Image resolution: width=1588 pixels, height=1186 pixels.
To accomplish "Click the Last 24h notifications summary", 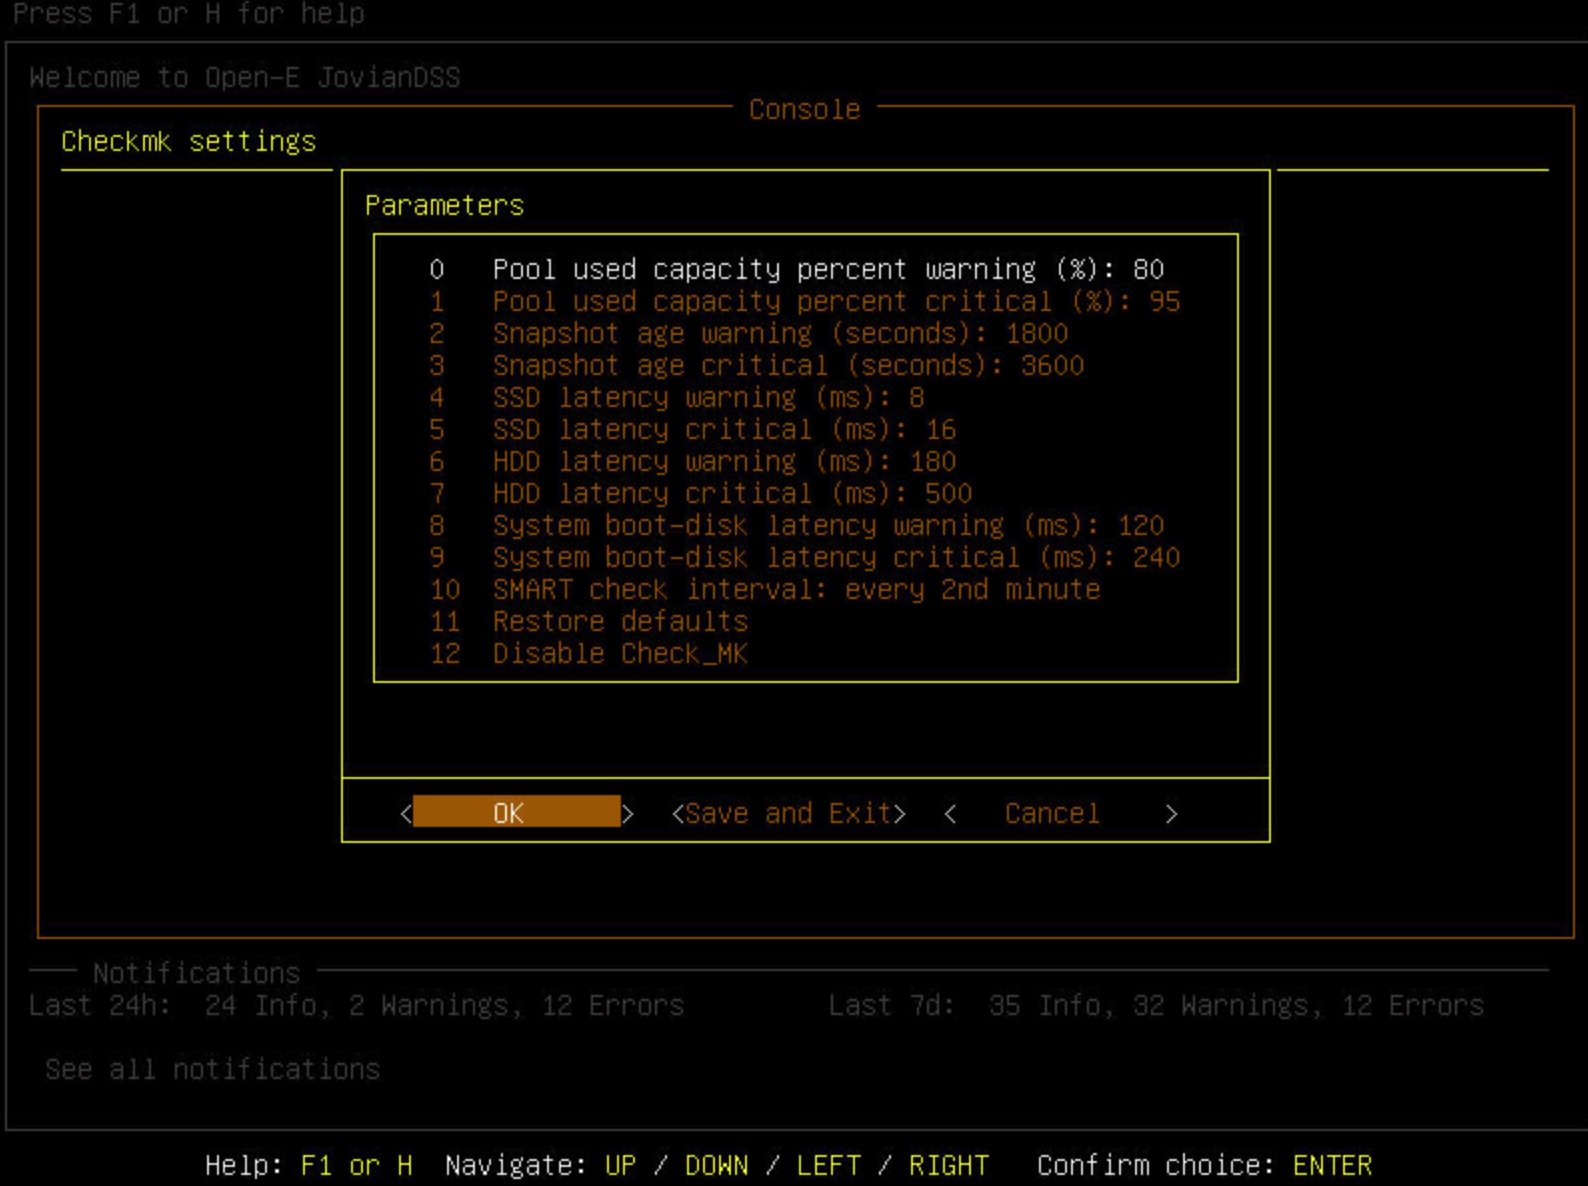I will [356, 1005].
